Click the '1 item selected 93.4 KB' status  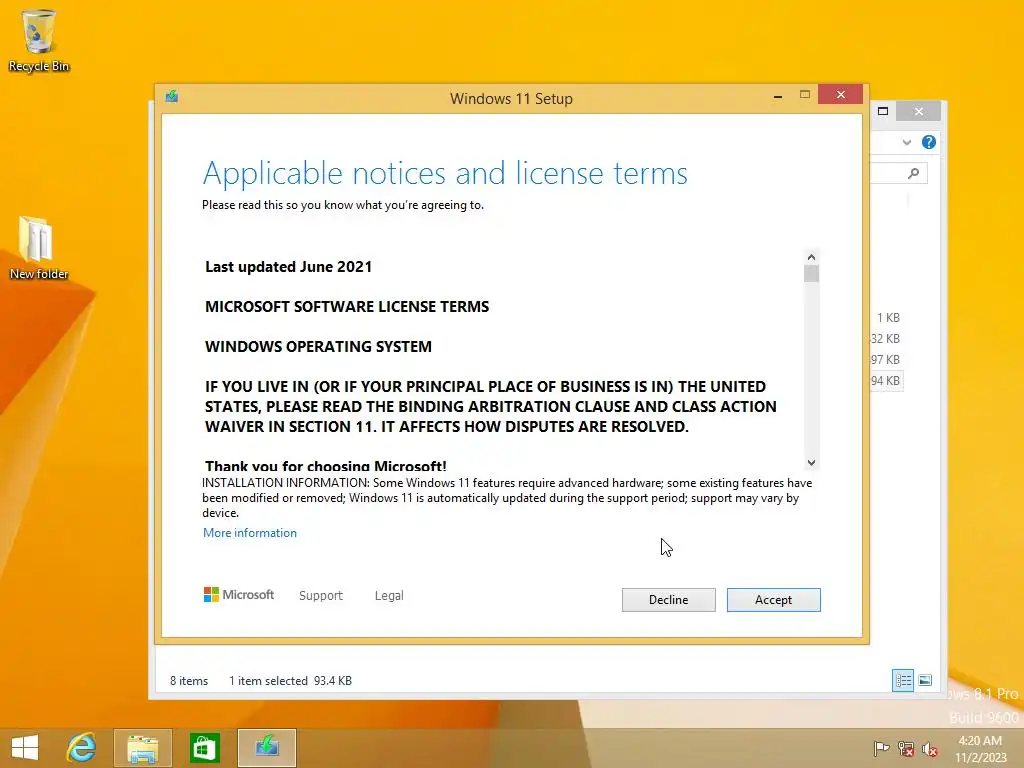tap(290, 680)
